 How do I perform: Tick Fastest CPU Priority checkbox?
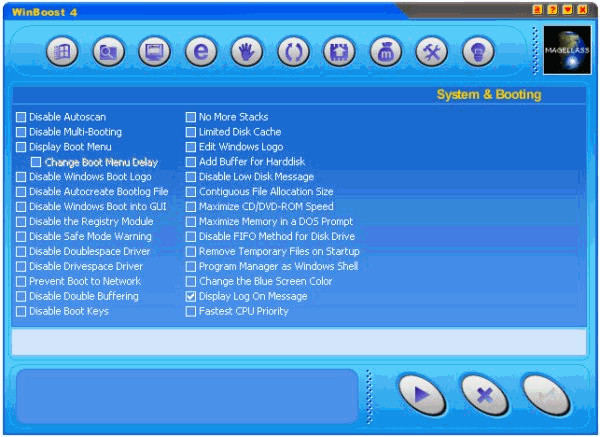coord(191,311)
